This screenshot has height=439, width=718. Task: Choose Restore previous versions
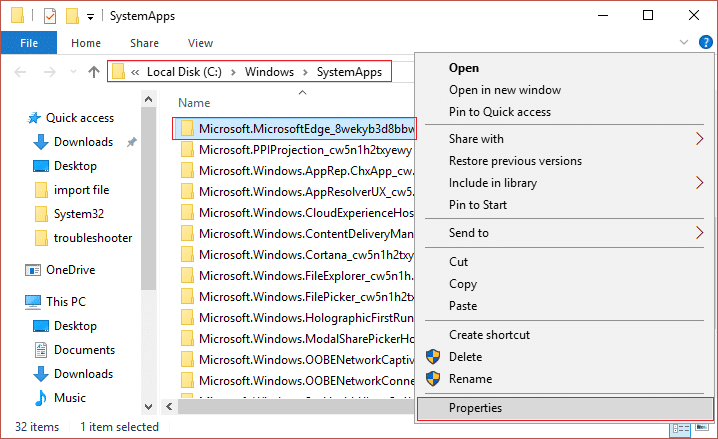tap(564, 161)
